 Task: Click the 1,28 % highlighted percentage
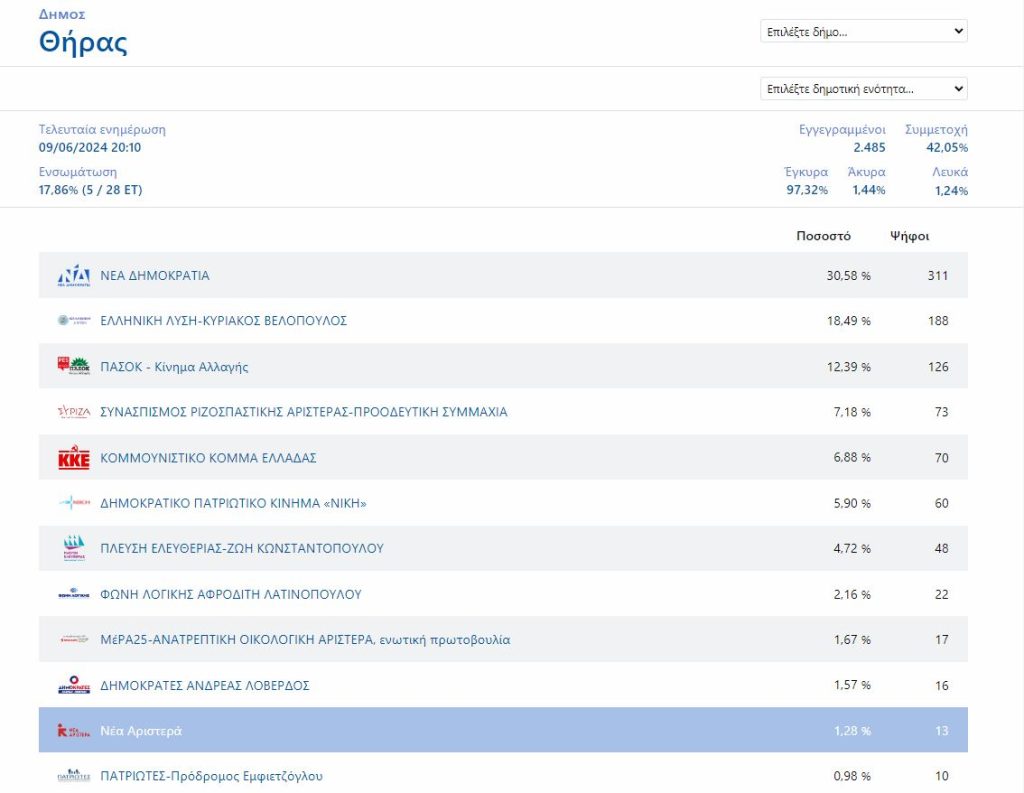pyautogui.click(x=852, y=730)
